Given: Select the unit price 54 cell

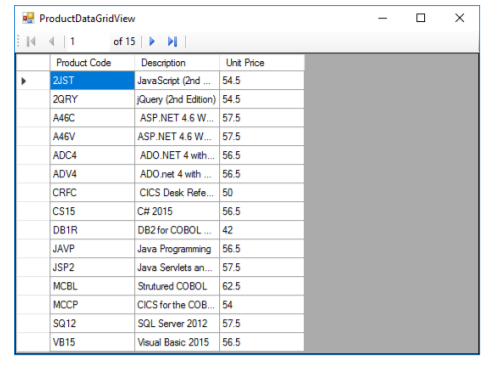Looking at the screenshot, I should click(x=262, y=305).
